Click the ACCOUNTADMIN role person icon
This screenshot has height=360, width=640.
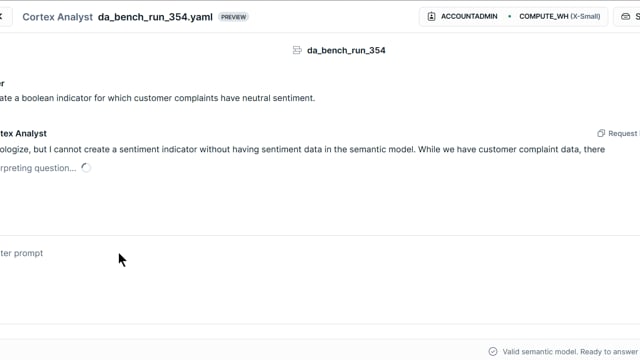click(431, 16)
